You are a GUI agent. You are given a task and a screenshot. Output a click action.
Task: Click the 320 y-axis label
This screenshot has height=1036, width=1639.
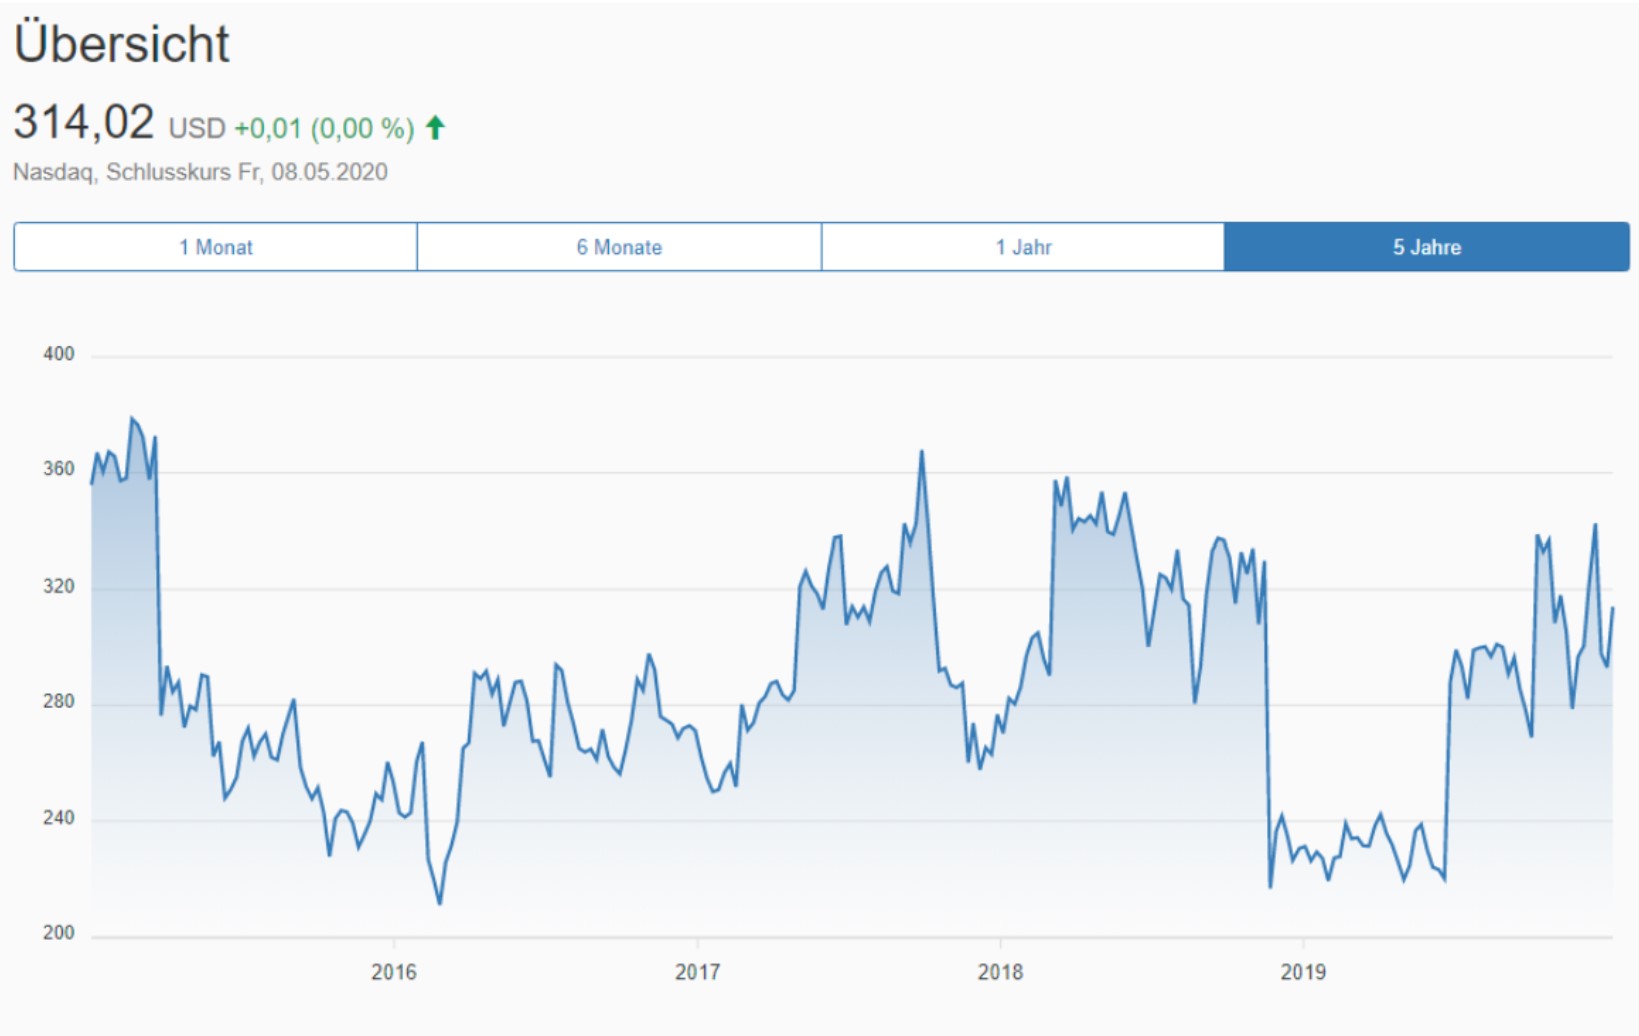click(x=59, y=587)
